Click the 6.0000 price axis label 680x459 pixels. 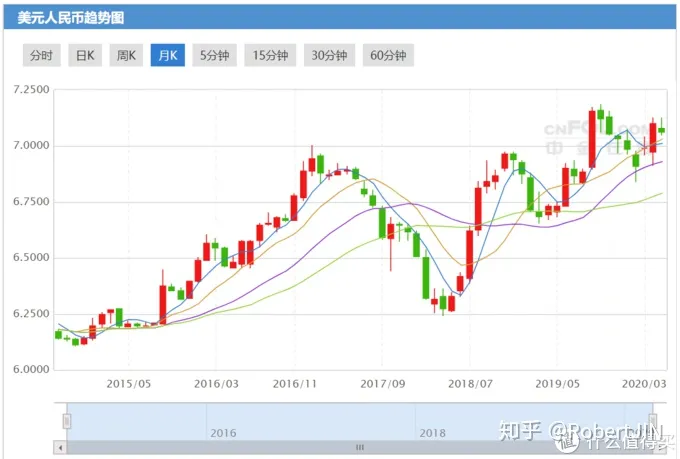31,370
